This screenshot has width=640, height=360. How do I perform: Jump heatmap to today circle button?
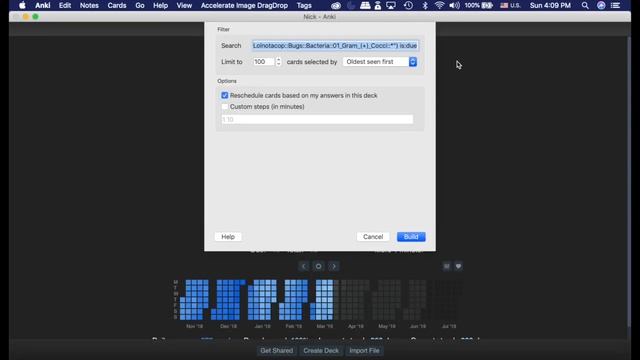coord(318,266)
